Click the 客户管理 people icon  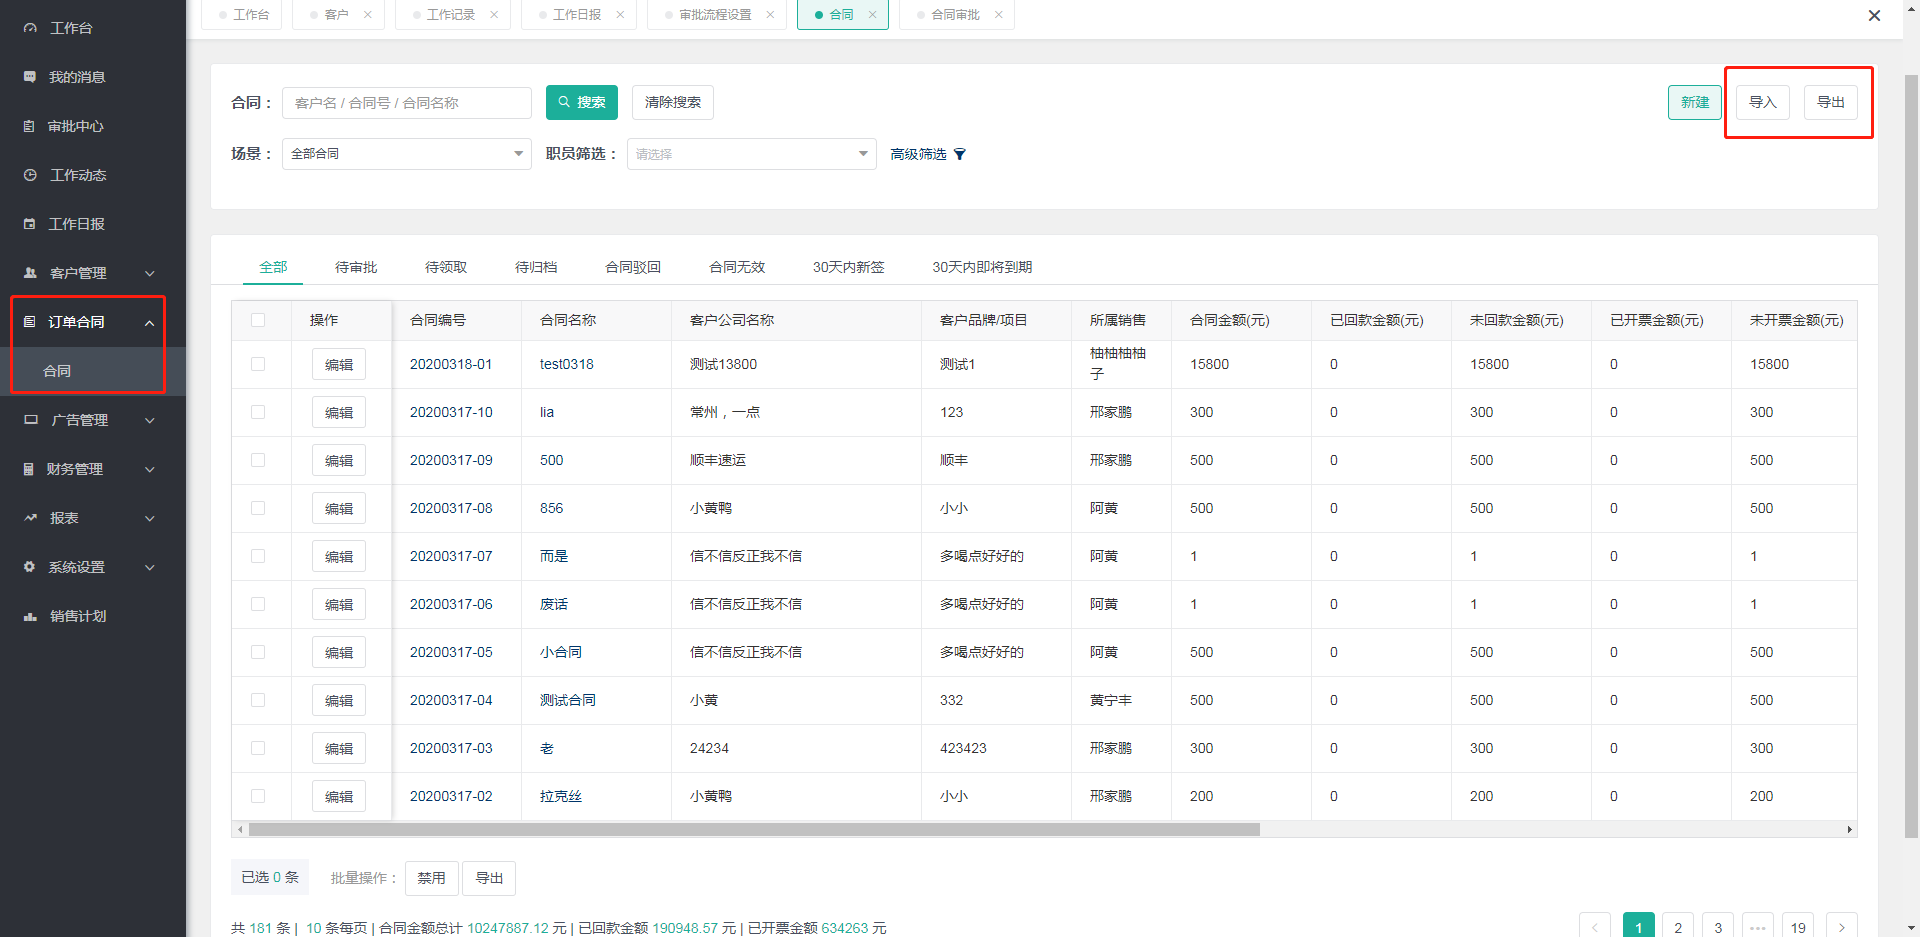30,273
